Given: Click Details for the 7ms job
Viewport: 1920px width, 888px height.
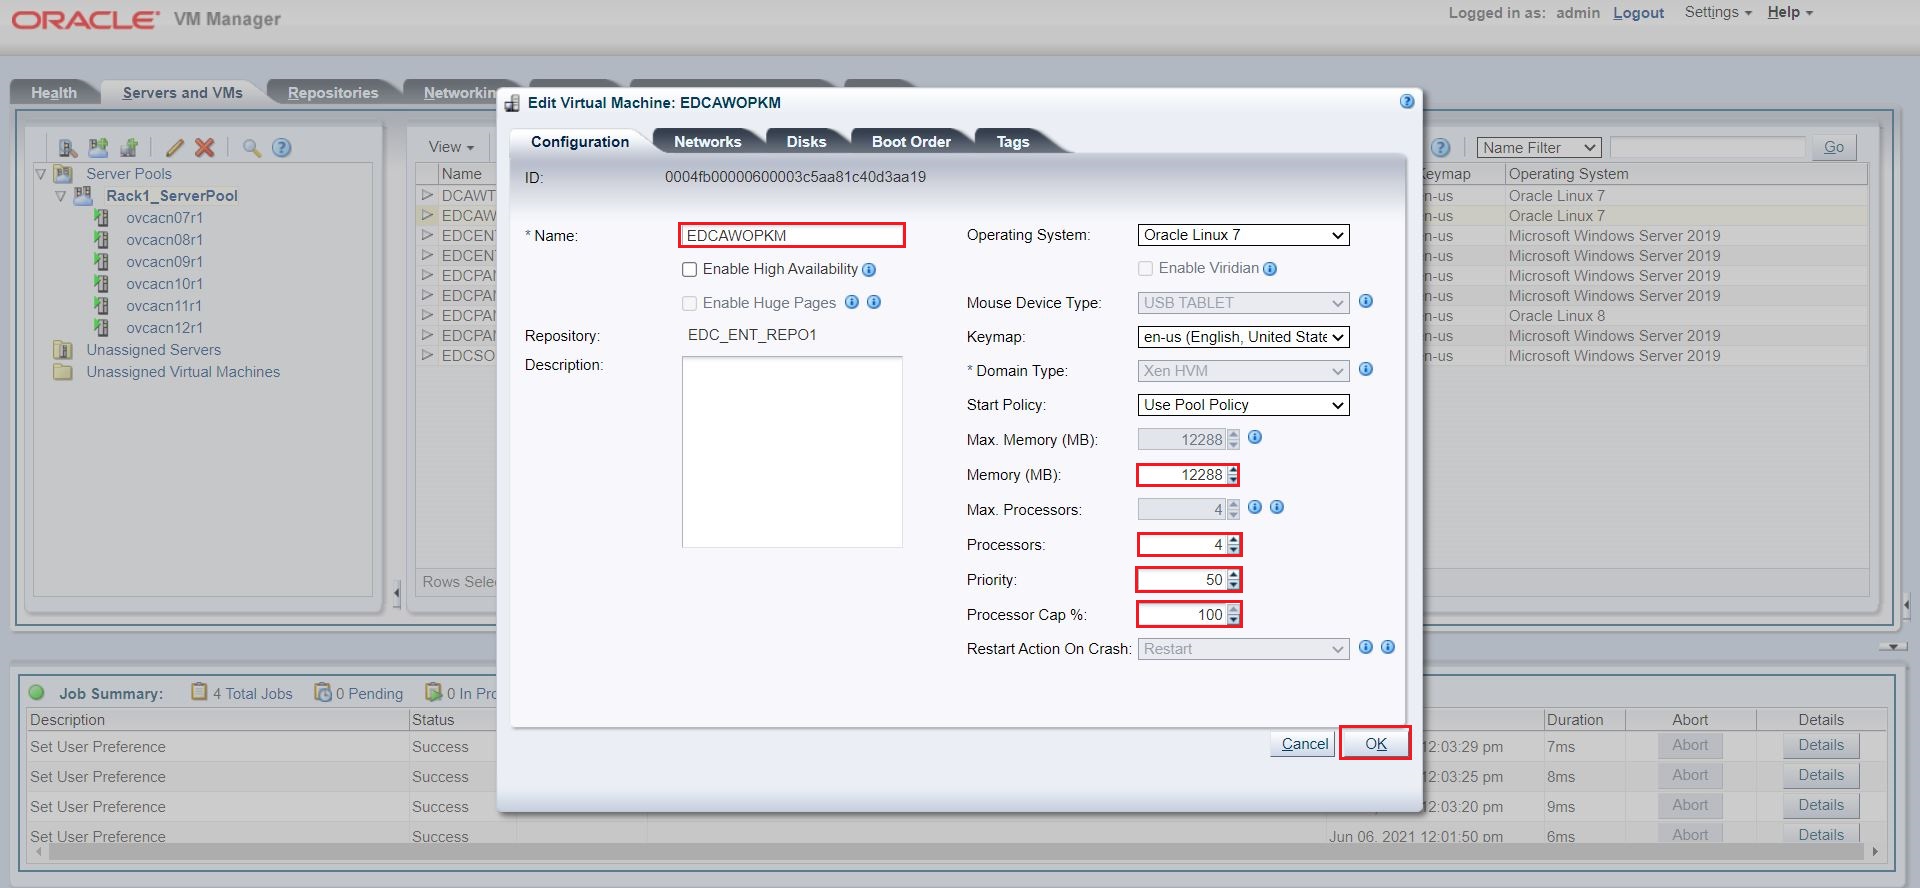Looking at the screenshot, I should [1821, 745].
